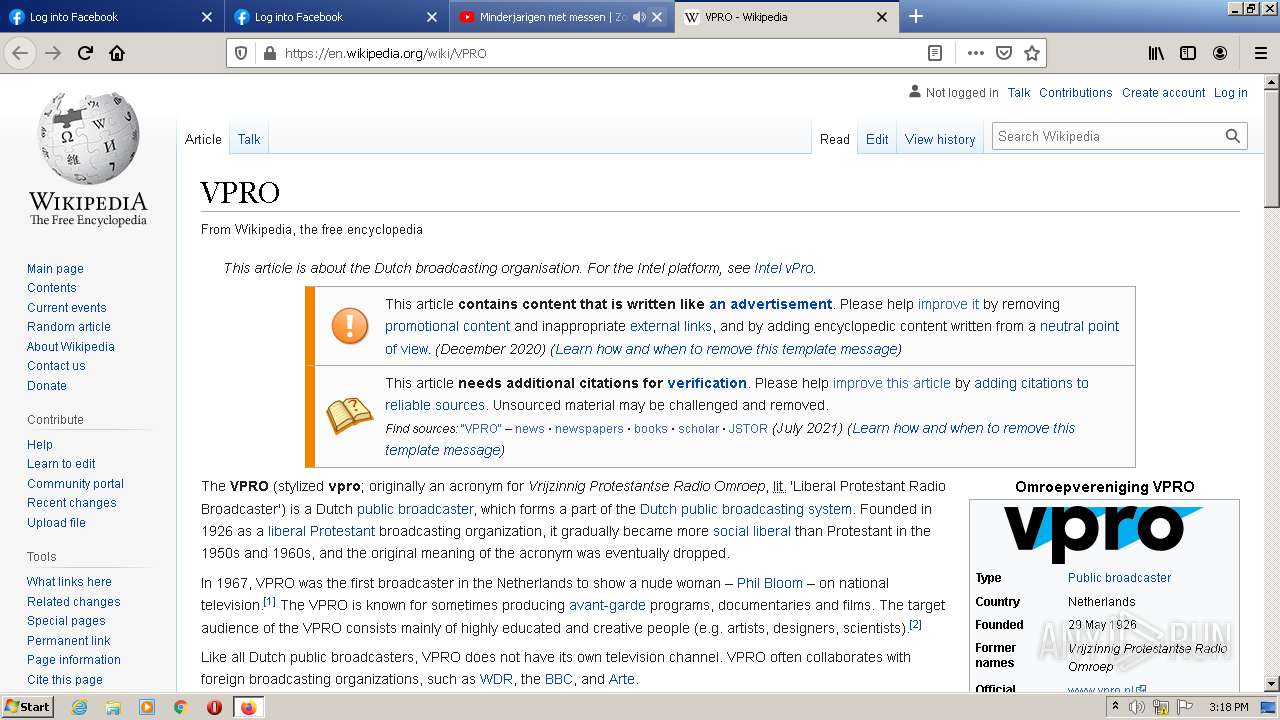Open the Windows Start button

28,706
